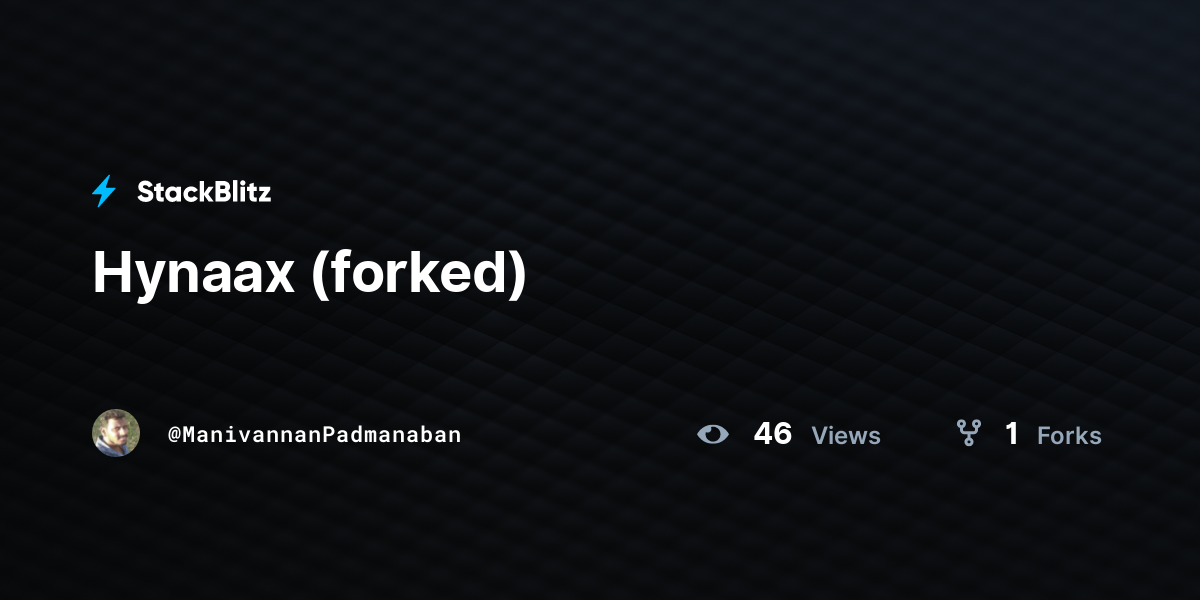The width and height of the screenshot is (1200, 600).
Task: Click the StackBlitz wordmark text
Action: 204,192
